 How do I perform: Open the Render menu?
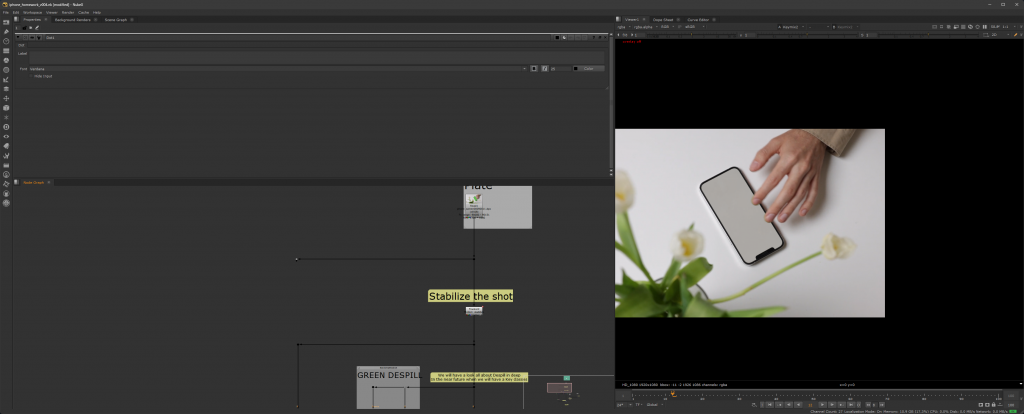pyautogui.click(x=68, y=12)
